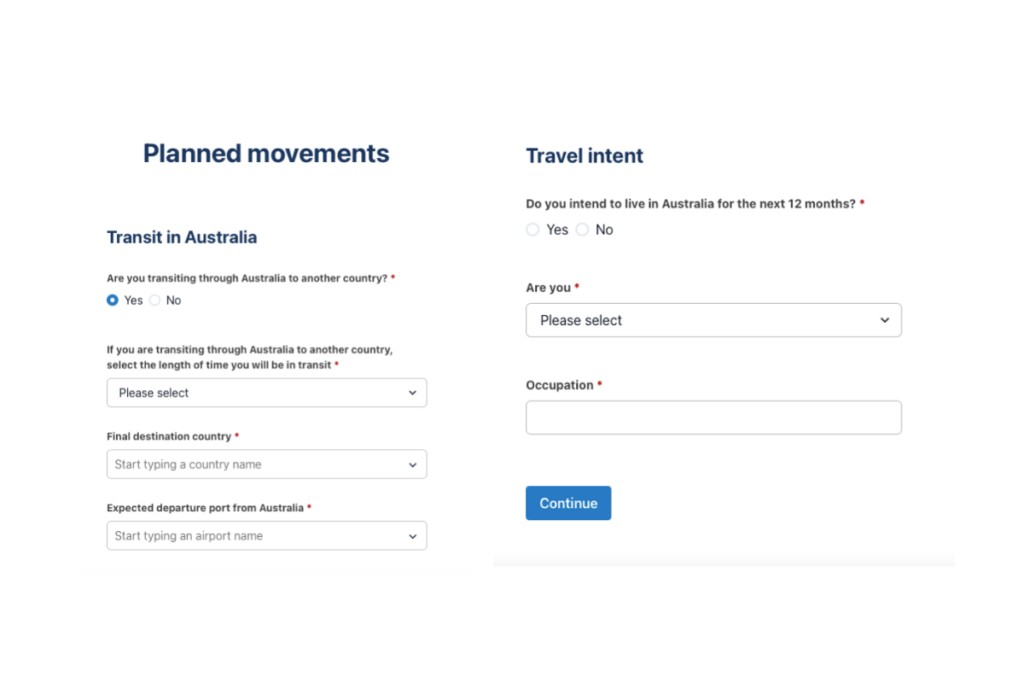
Task: Click chevron arrow in Expected departure port field
Action: tap(412, 537)
